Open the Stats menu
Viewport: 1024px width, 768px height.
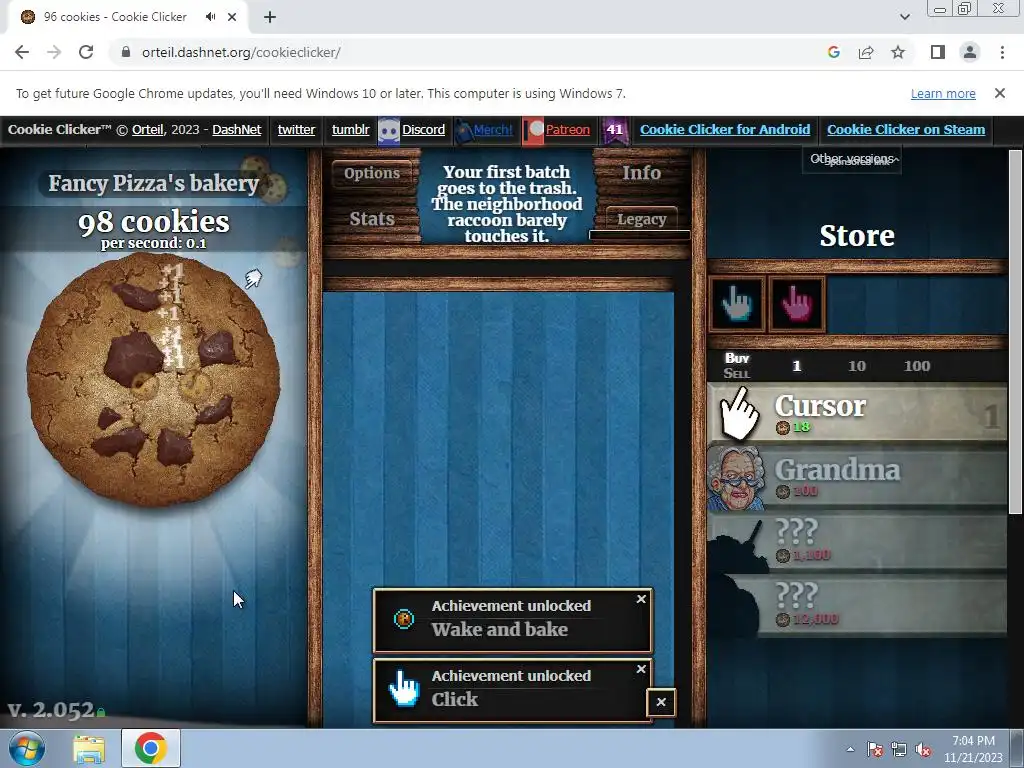pyautogui.click(x=372, y=219)
